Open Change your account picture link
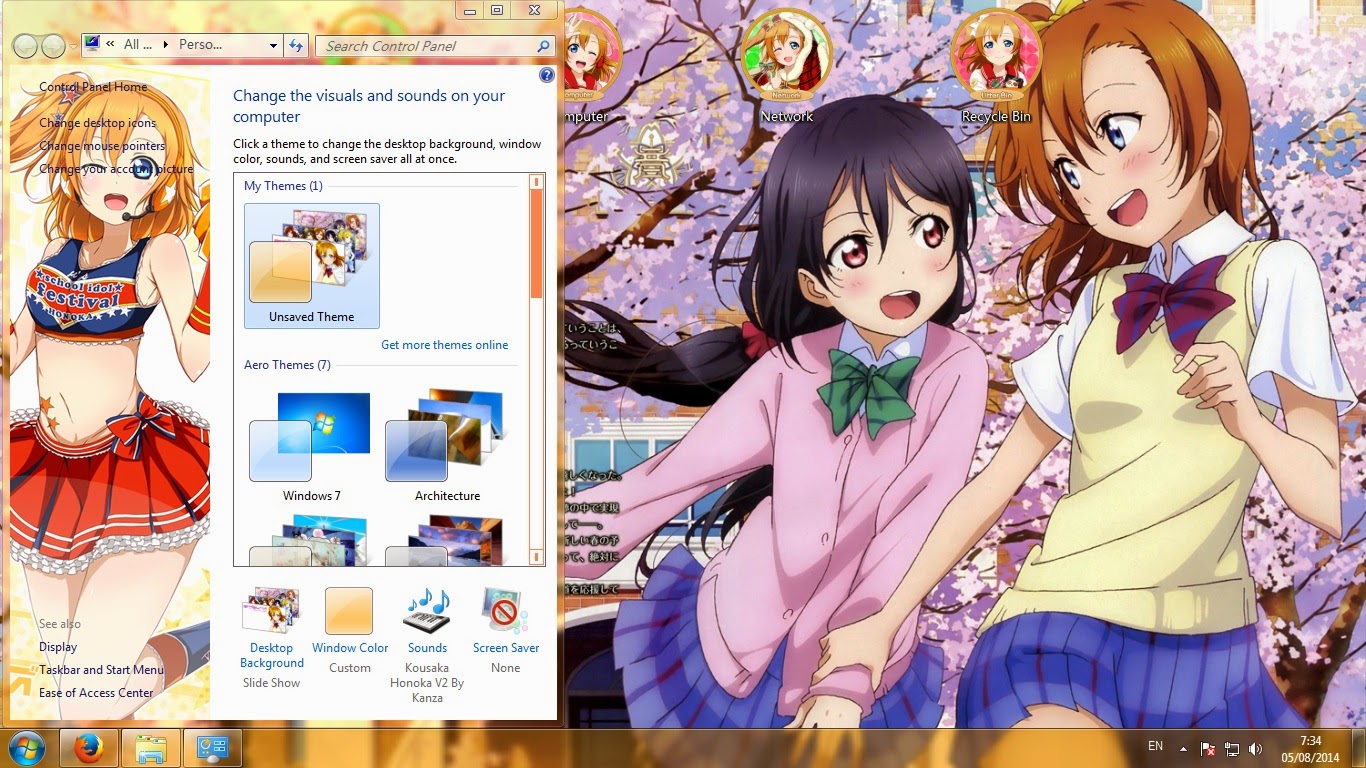 click(116, 169)
